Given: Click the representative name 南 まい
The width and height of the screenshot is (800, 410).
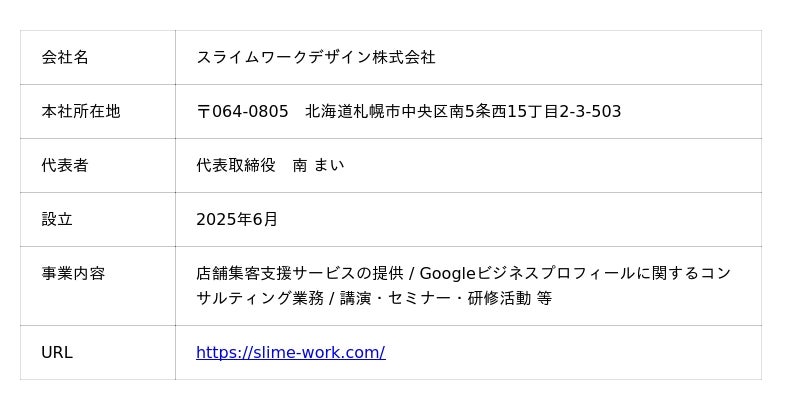Looking at the screenshot, I should pos(318,165).
